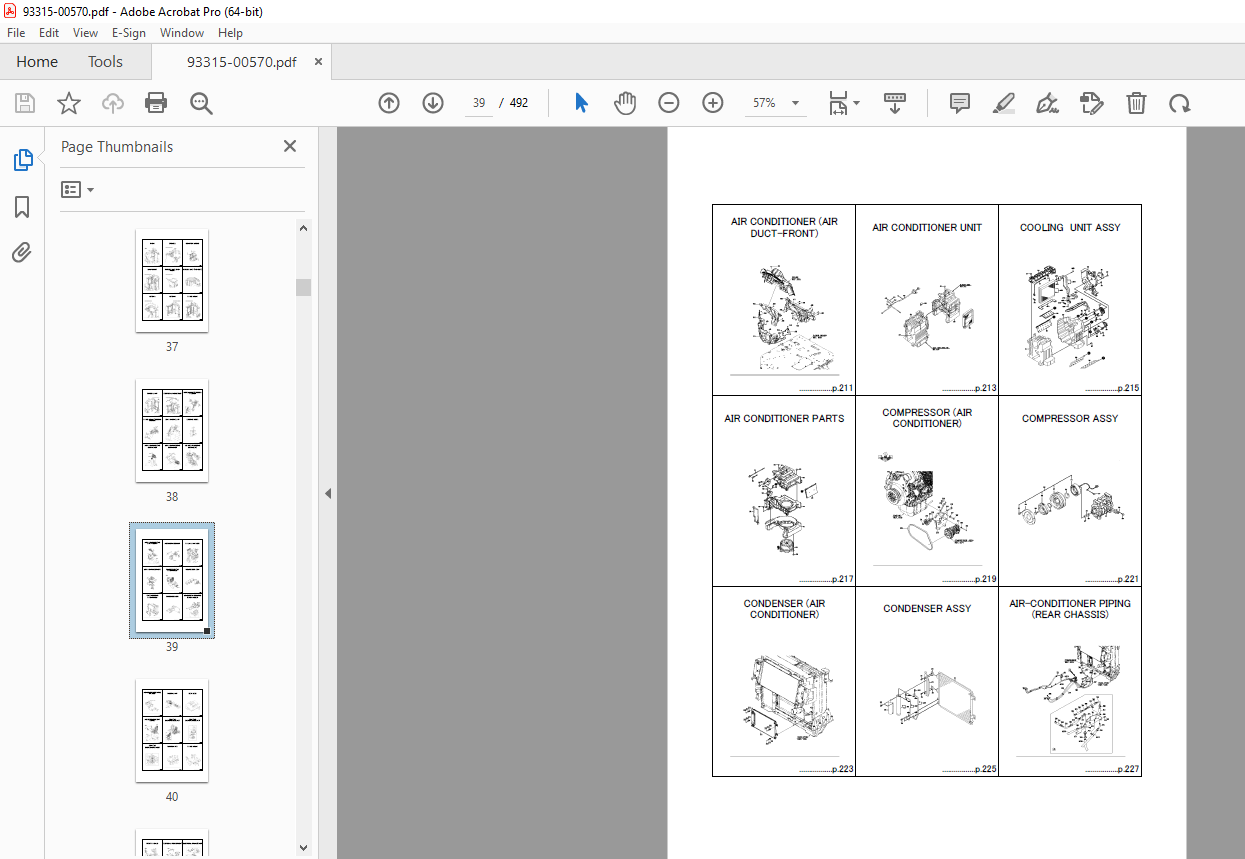Viewport: 1245px width, 859px height.
Task: Click the thumbnail scrollbar up arrow
Action: 303,228
